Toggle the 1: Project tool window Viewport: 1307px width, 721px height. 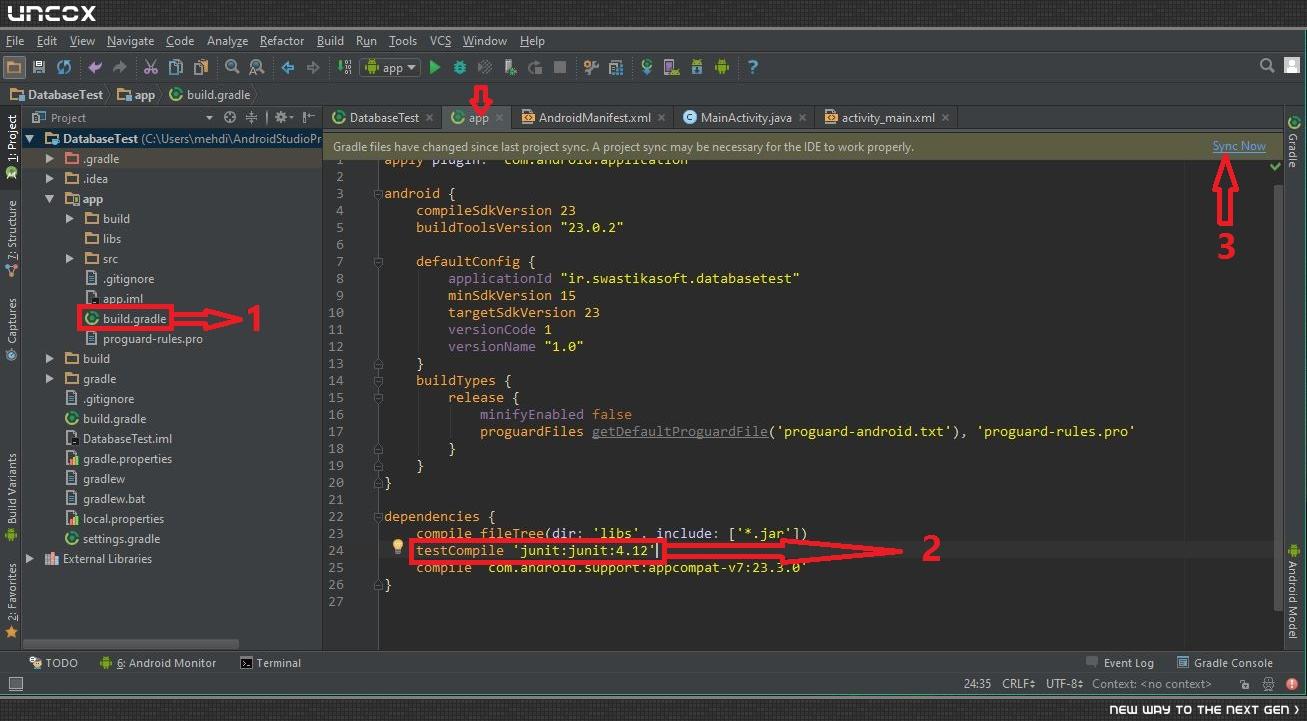(11, 148)
